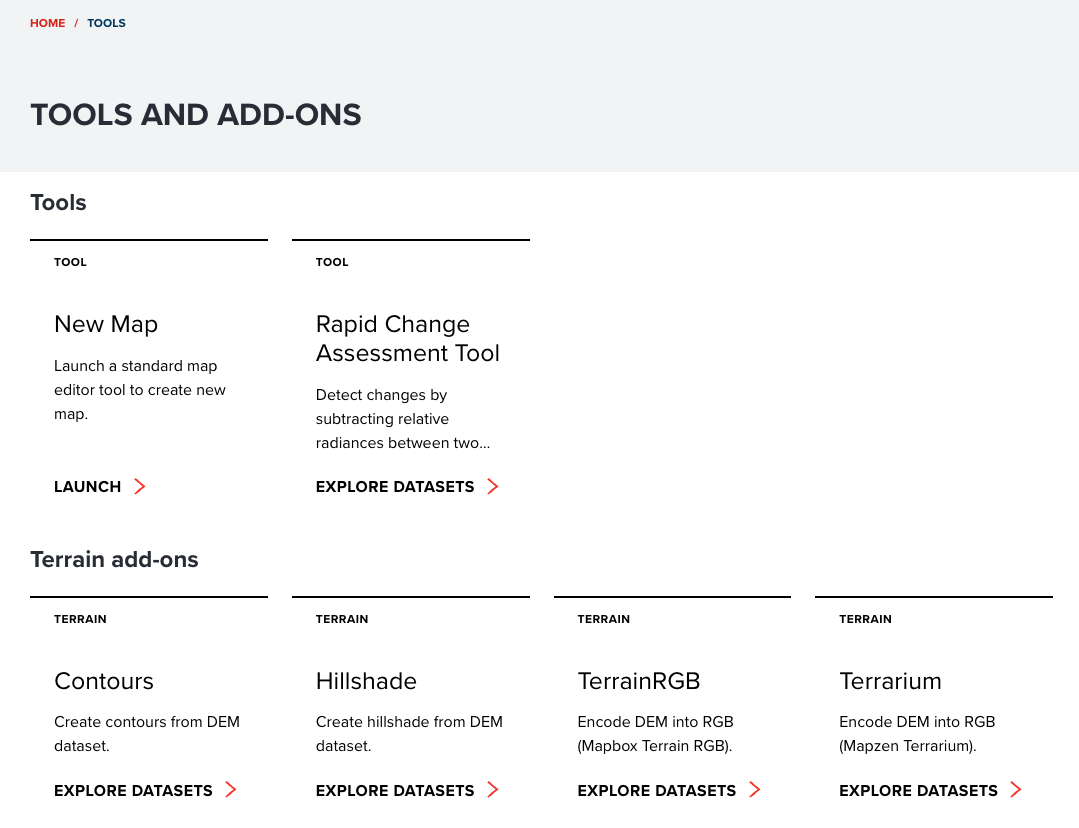Click the chevron on the TerrainRGB card
Viewport: 1079px width, 828px height.
(x=754, y=790)
